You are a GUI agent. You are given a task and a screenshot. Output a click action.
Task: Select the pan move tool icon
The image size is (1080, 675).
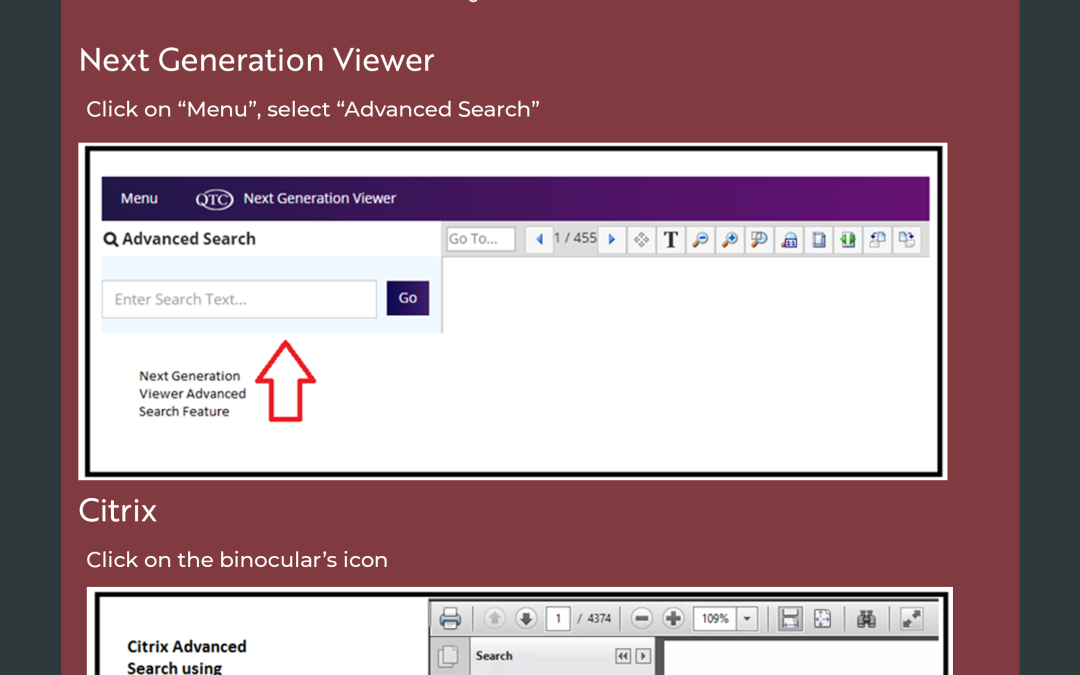click(641, 239)
